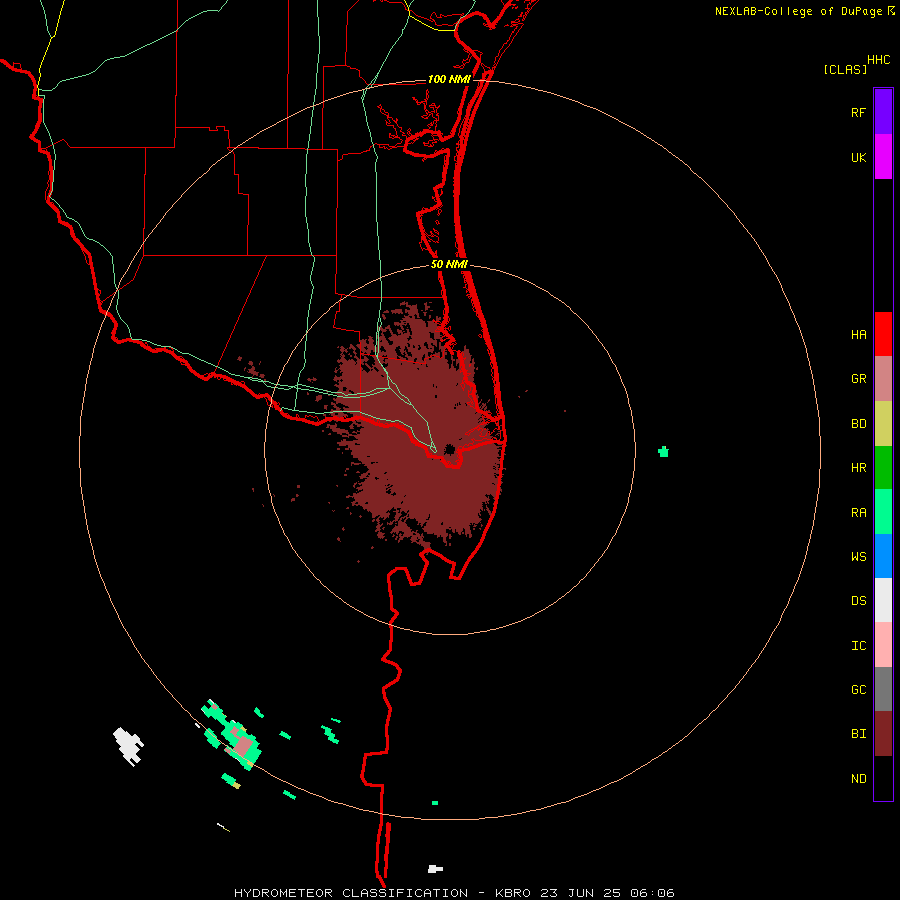Click the HA red legend swatch
The image size is (900, 900).
click(883, 334)
